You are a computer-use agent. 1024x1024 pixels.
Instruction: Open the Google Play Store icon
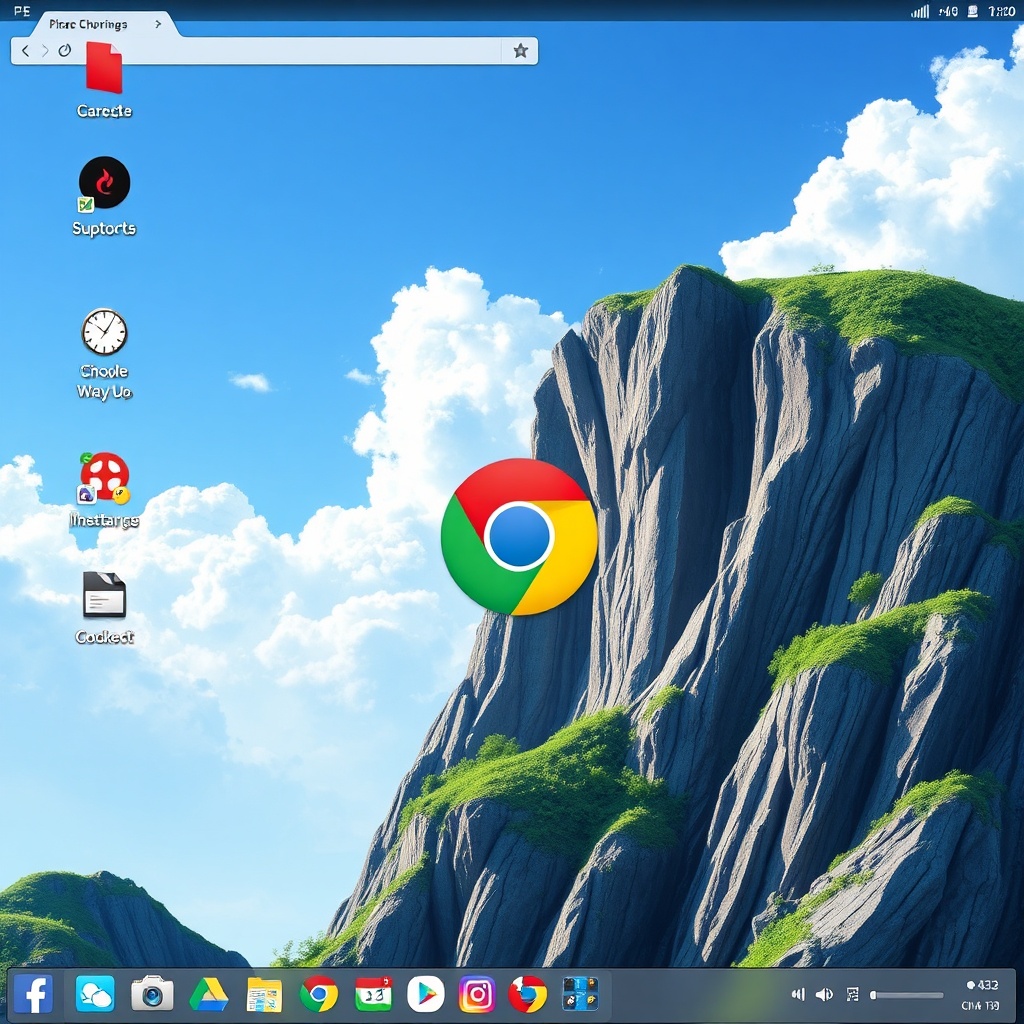(x=426, y=994)
